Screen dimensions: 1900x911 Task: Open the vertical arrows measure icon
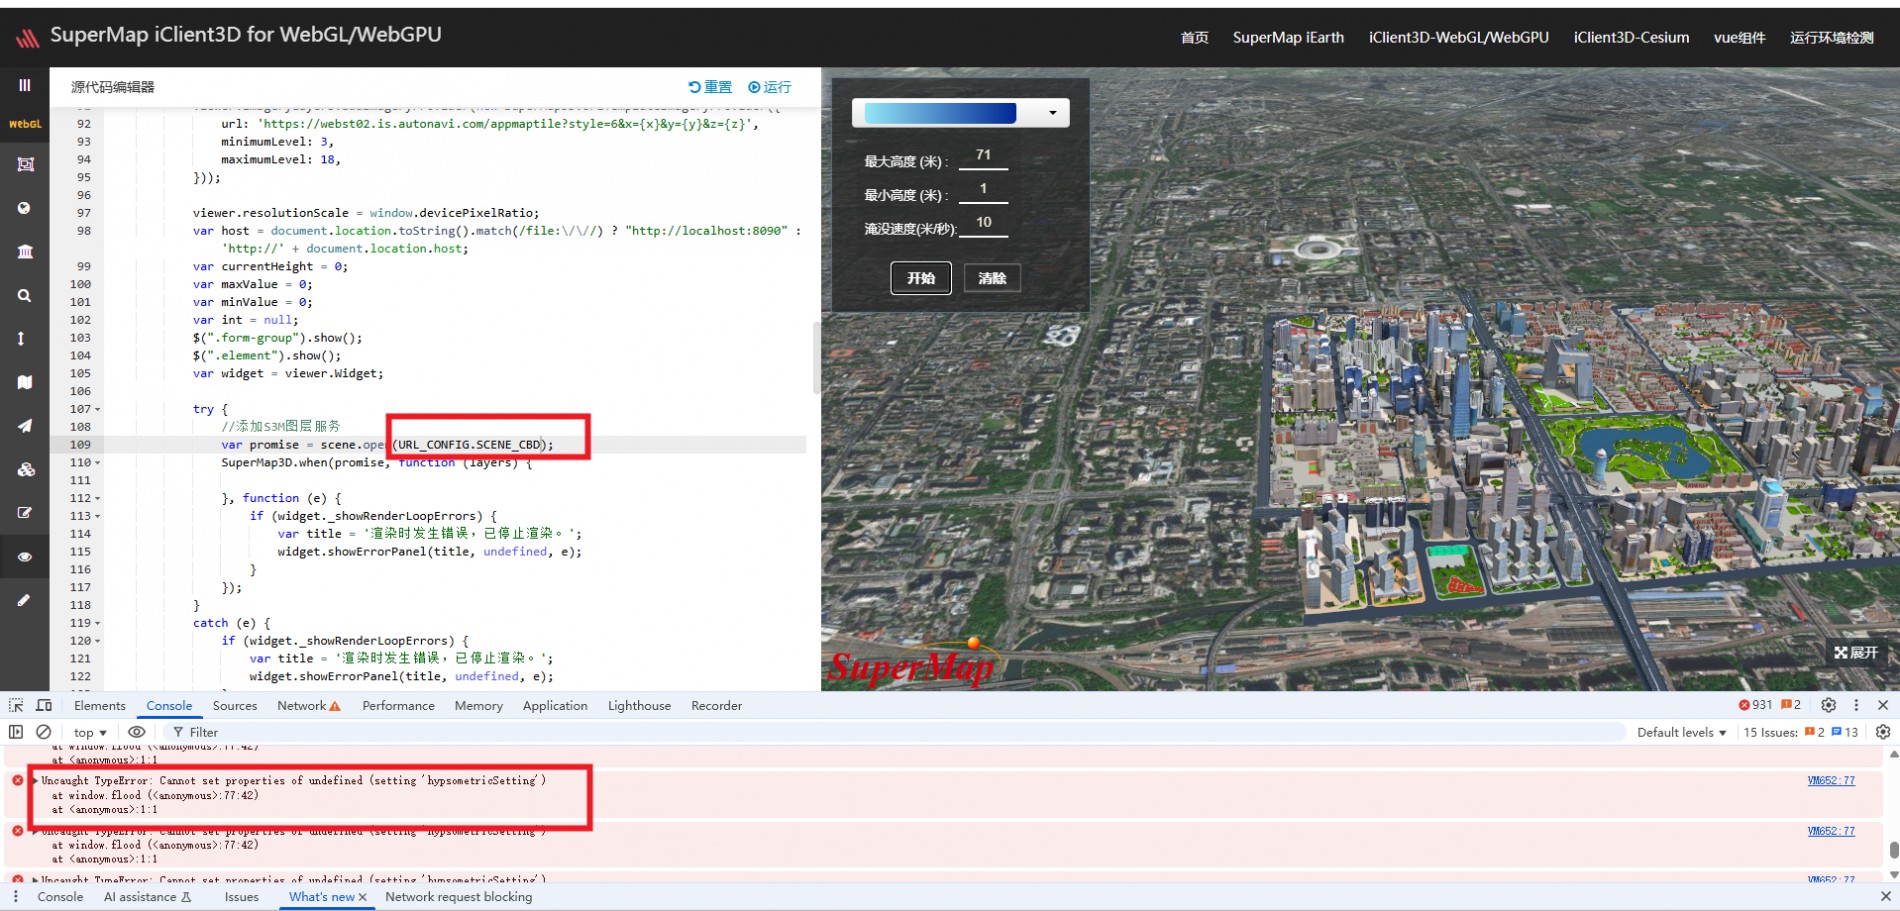point(21,339)
